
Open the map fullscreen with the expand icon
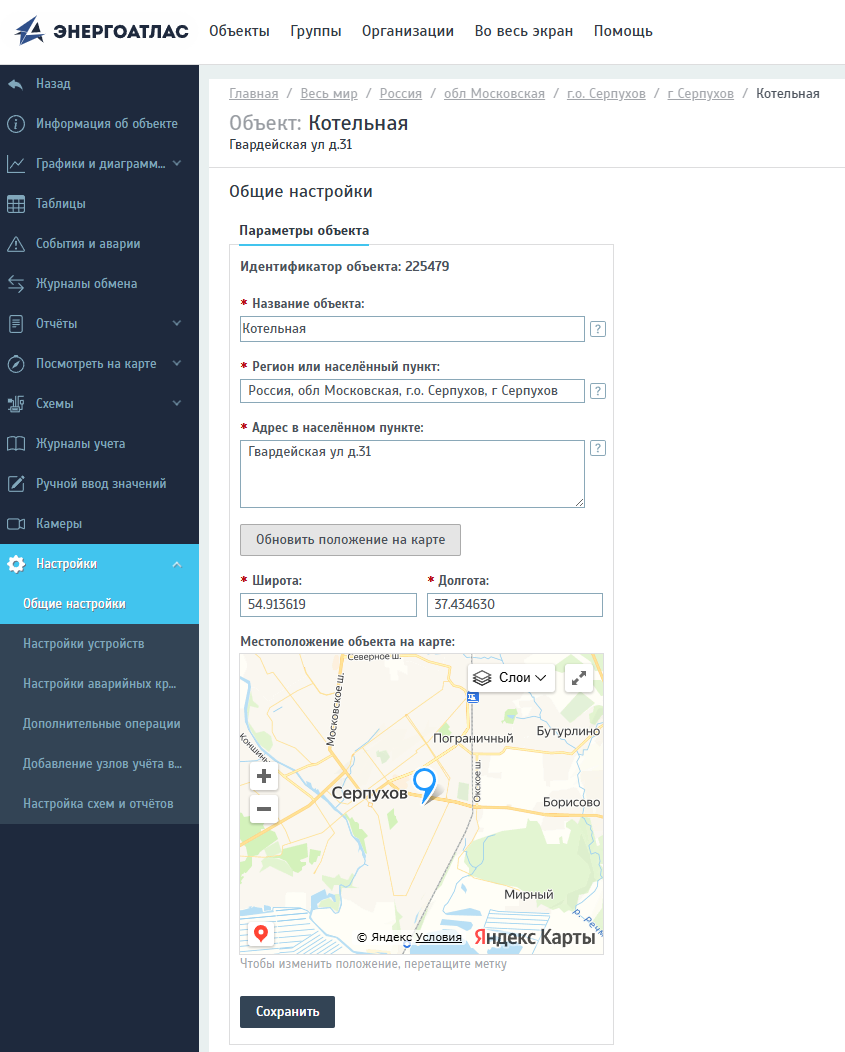click(579, 678)
